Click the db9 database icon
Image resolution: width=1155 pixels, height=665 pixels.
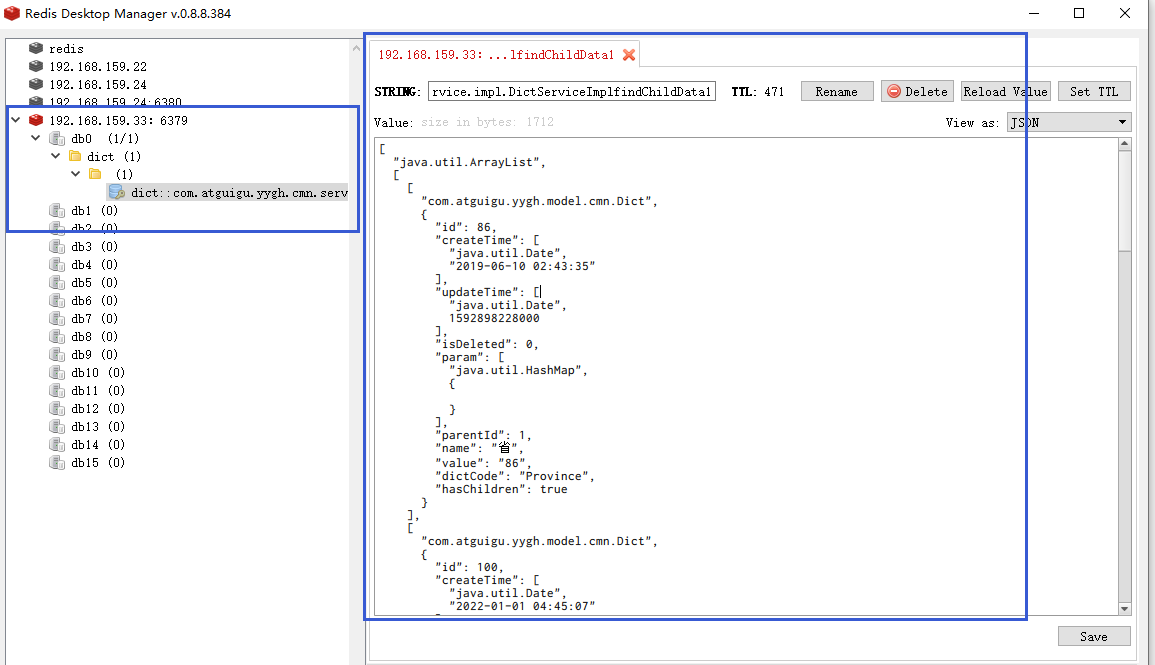point(57,355)
